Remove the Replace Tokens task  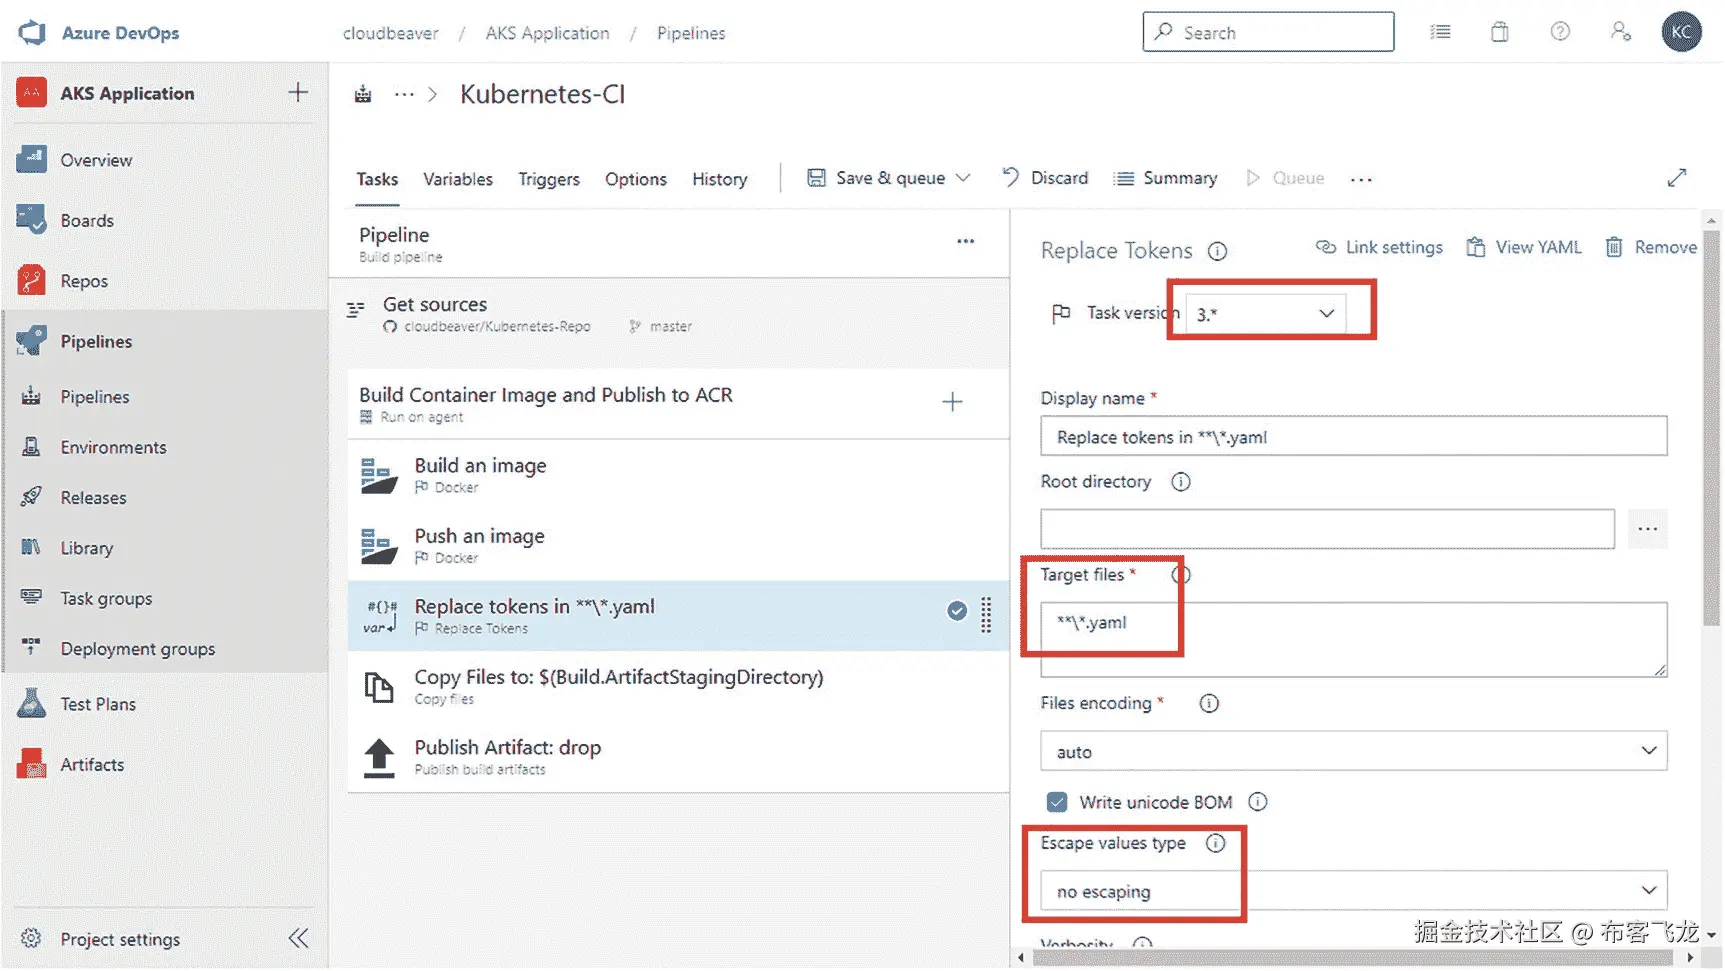tap(1651, 247)
